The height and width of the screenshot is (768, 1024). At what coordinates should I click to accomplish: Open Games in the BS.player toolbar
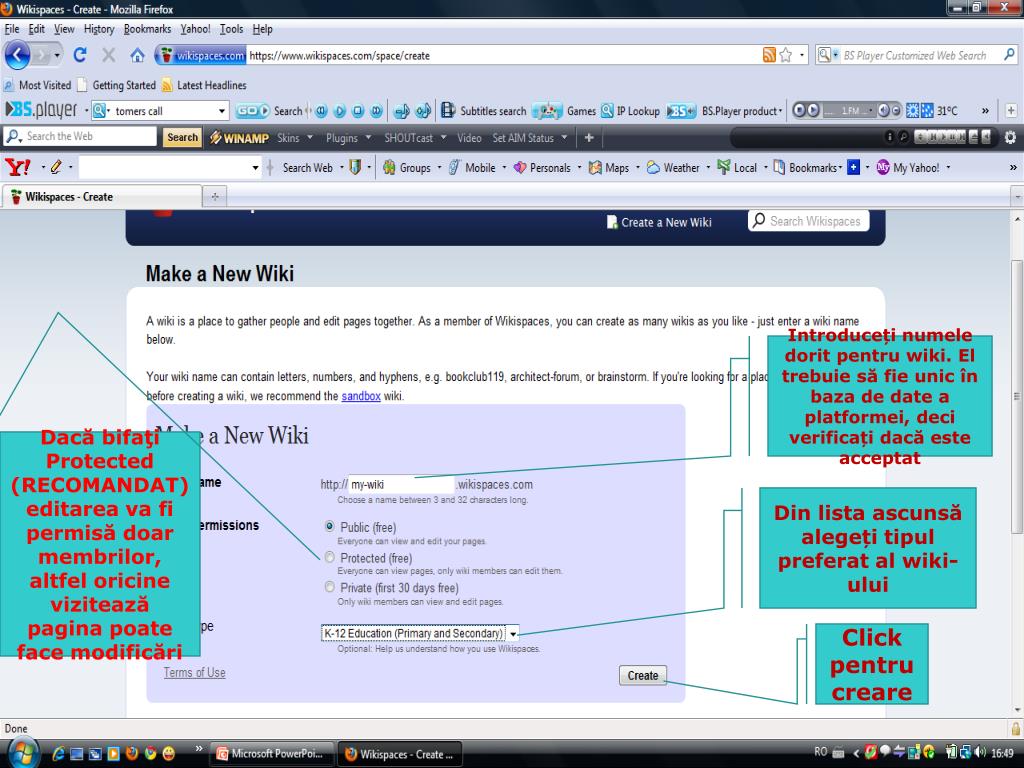[x=564, y=111]
